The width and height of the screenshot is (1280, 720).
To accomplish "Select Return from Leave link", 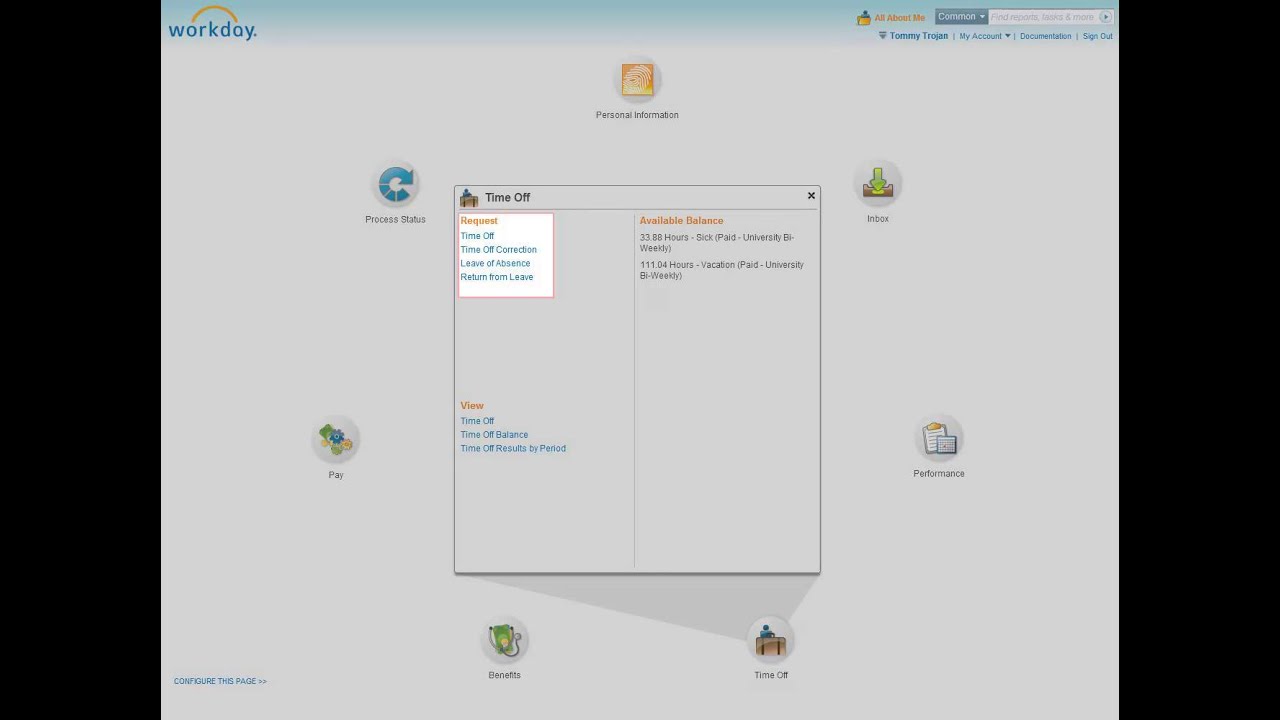I will point(496,277).
